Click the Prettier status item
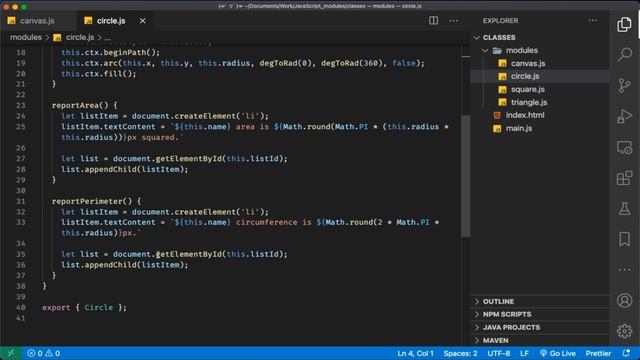 click(598, 353)
